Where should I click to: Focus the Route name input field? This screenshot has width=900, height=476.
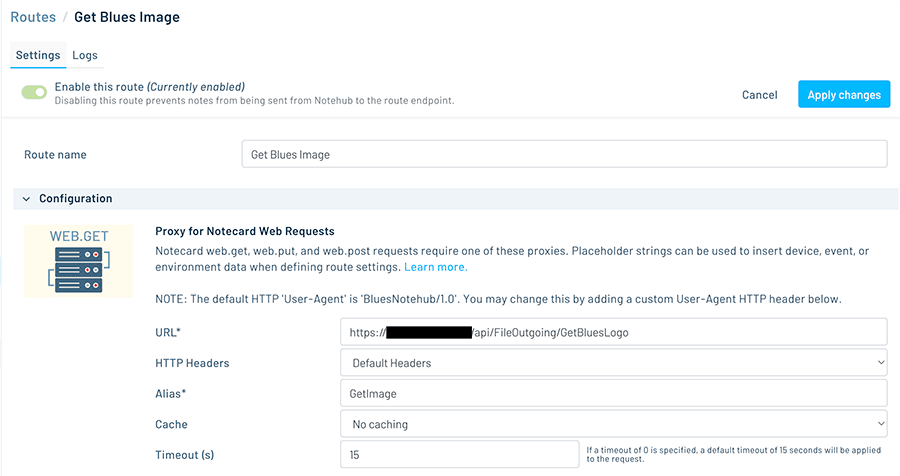pyautogui.click(x=564, y=154)
